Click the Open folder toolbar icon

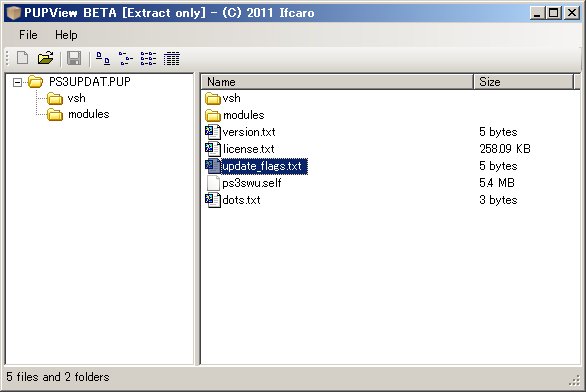[45, 58]
